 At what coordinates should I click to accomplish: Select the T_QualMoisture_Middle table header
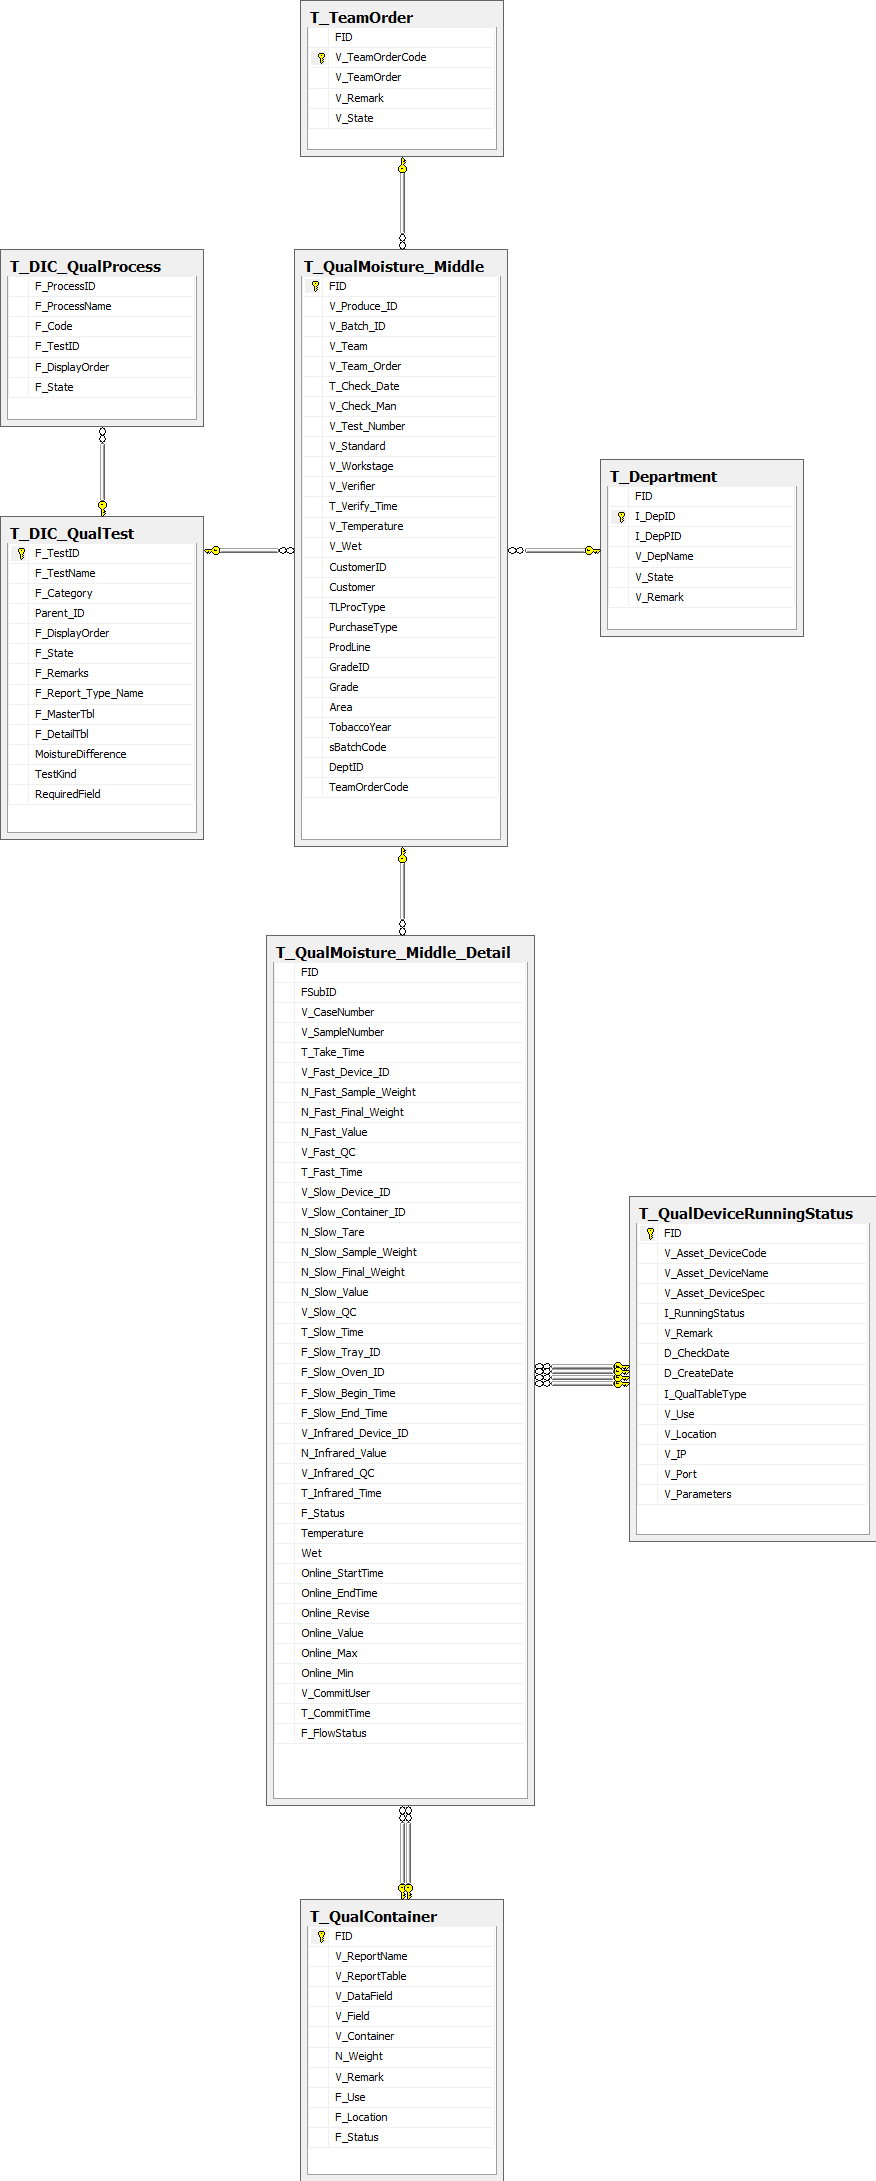(394, 266)
